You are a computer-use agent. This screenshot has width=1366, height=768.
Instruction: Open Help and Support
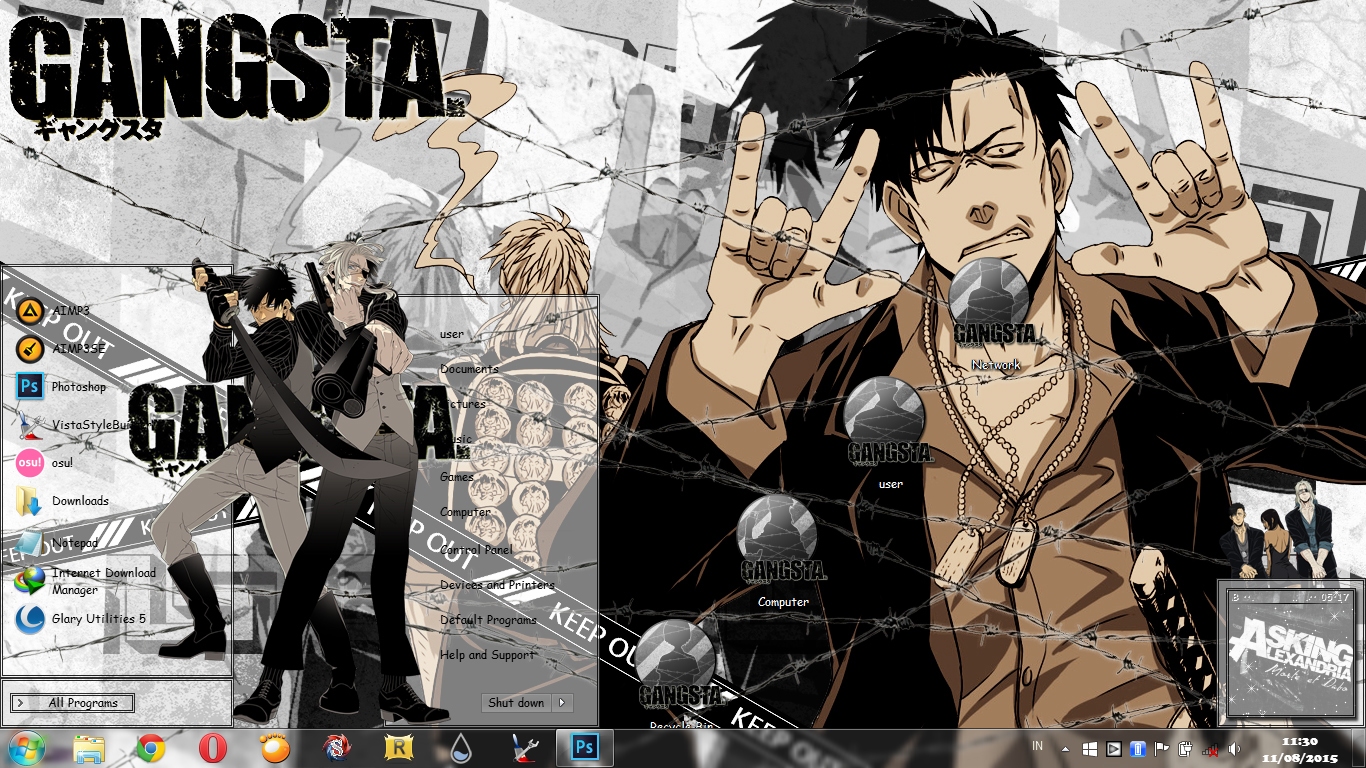point(487,655)
